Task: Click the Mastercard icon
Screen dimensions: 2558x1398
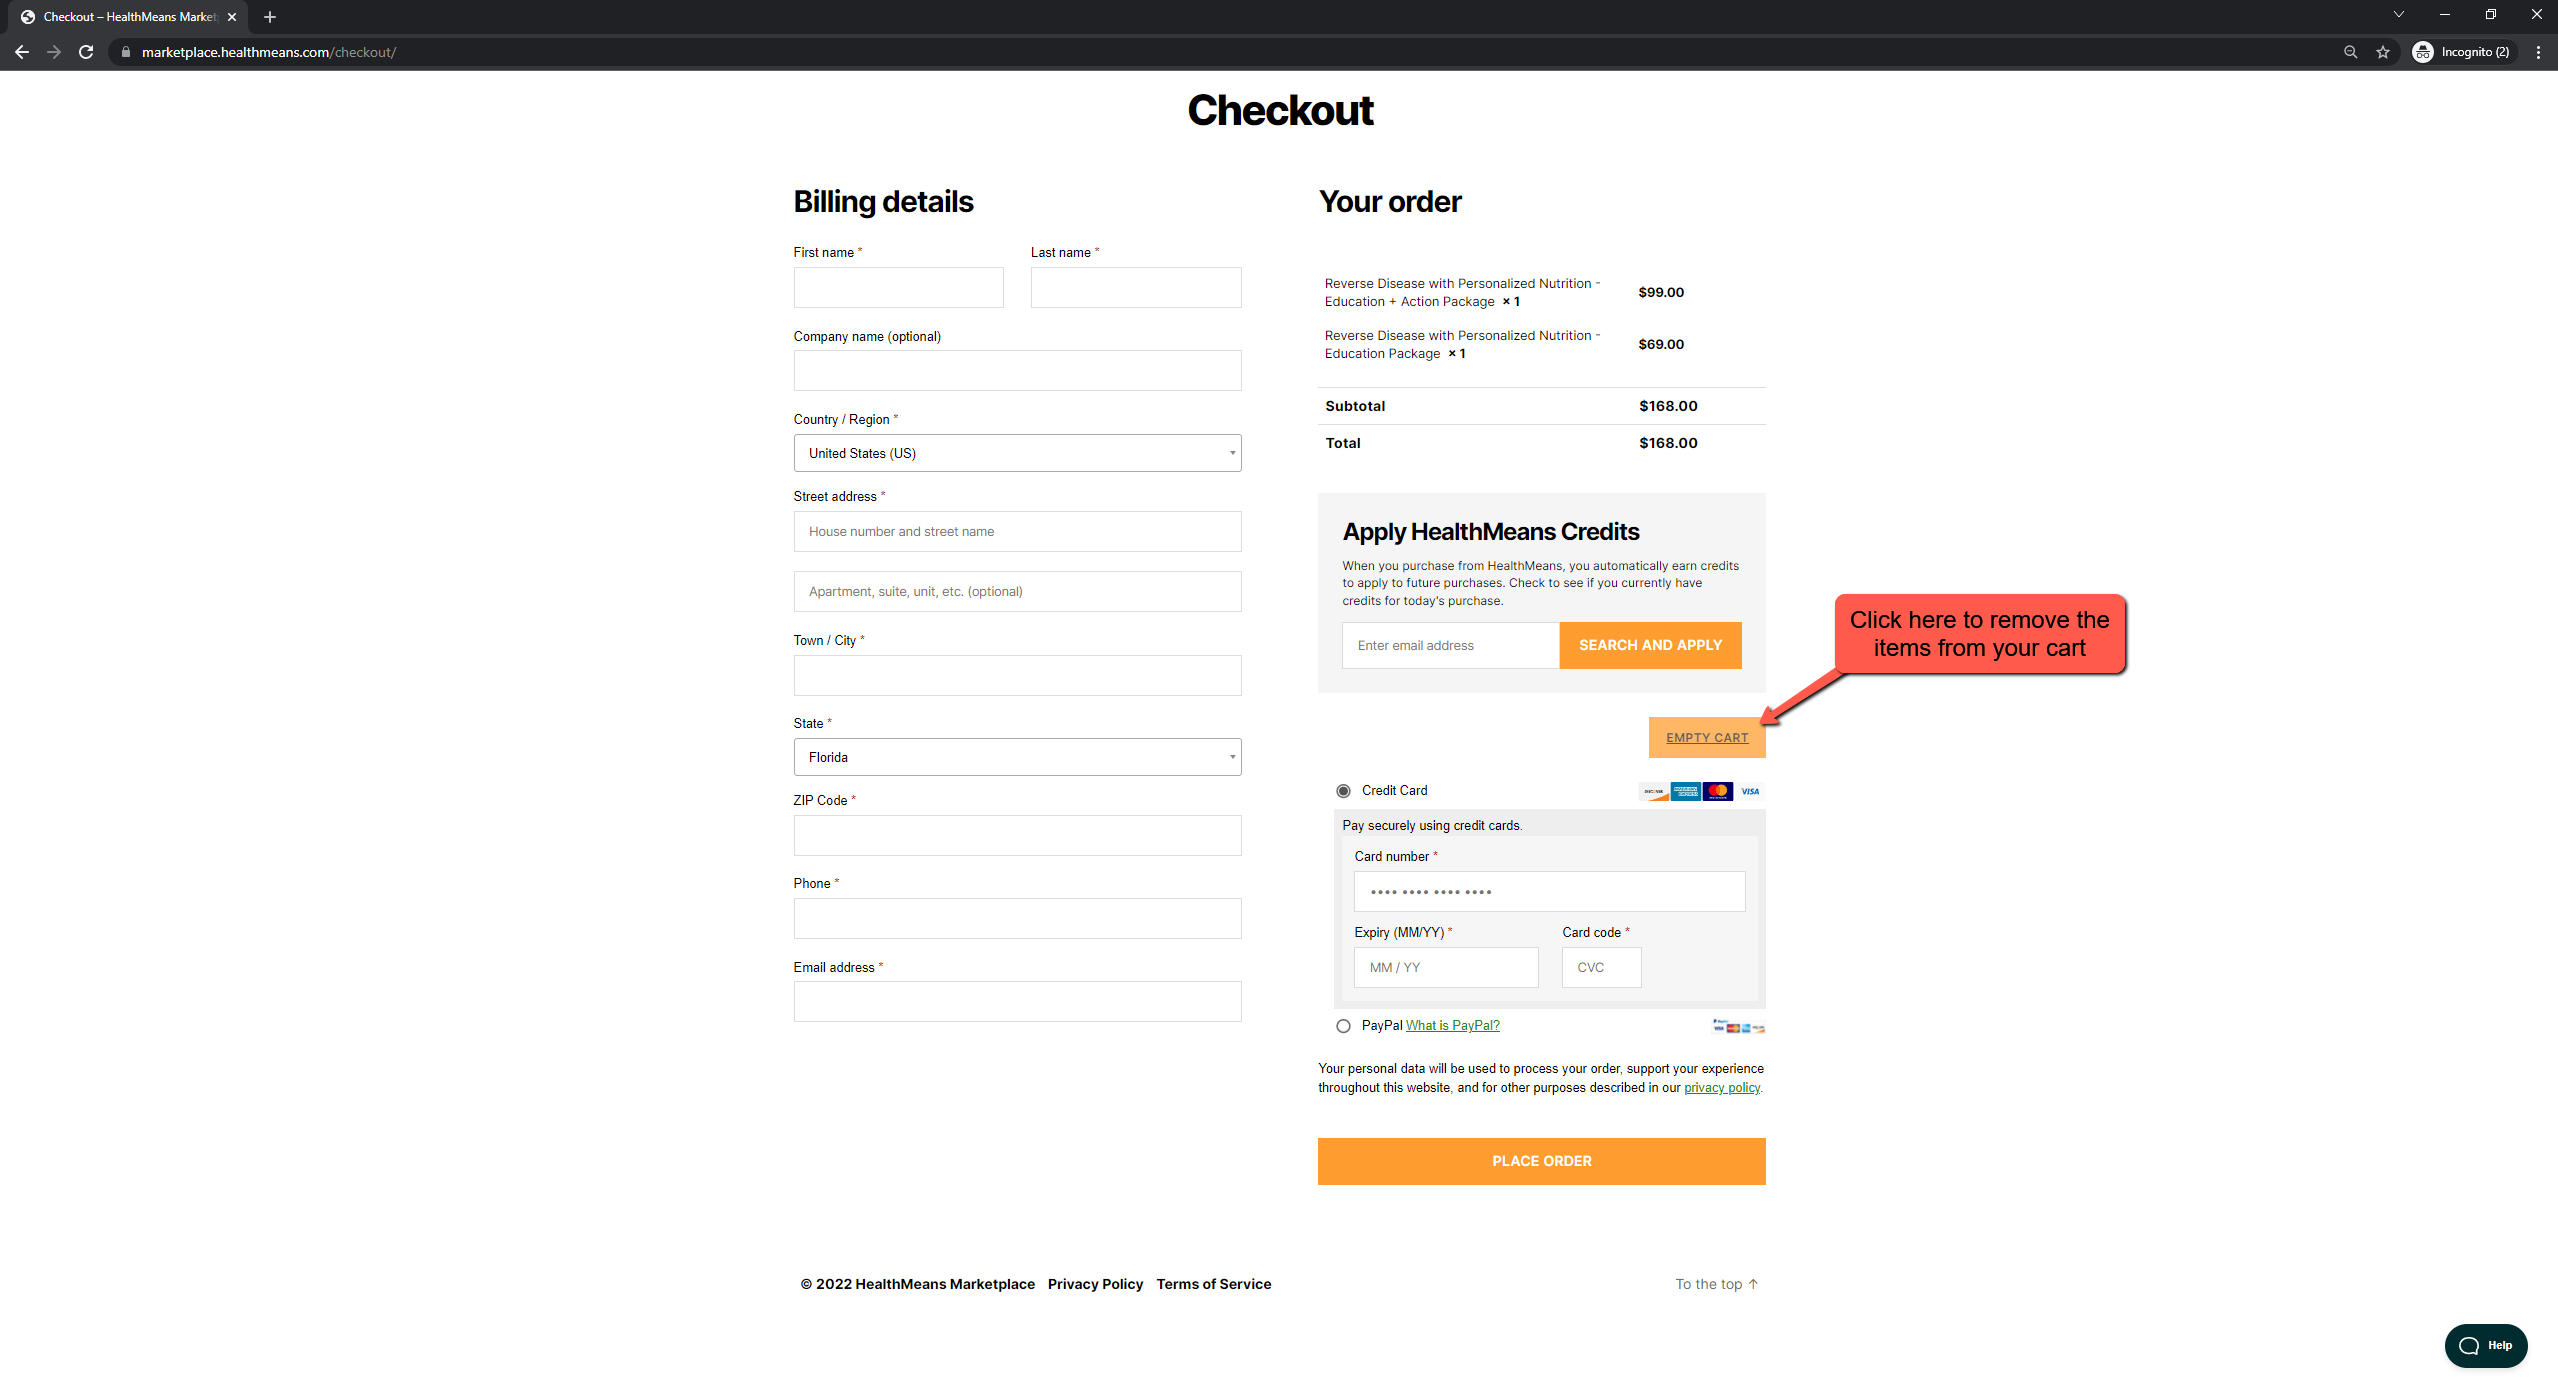Action: click(1717, 791)
